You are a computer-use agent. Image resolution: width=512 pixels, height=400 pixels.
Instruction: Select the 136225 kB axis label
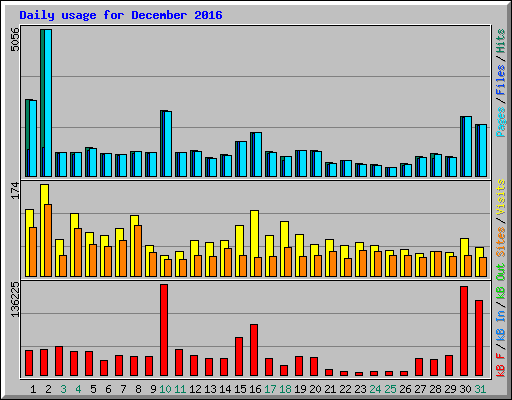(15, 299)
